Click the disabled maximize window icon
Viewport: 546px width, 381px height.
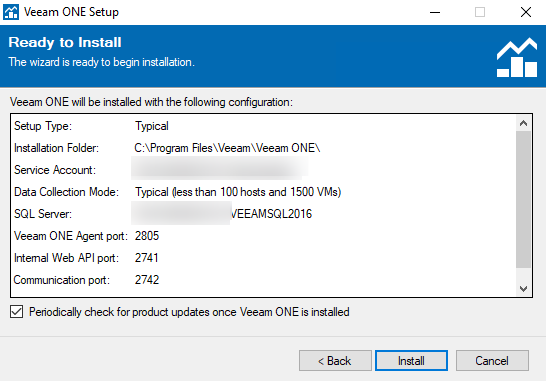click(x=480, y=13)
